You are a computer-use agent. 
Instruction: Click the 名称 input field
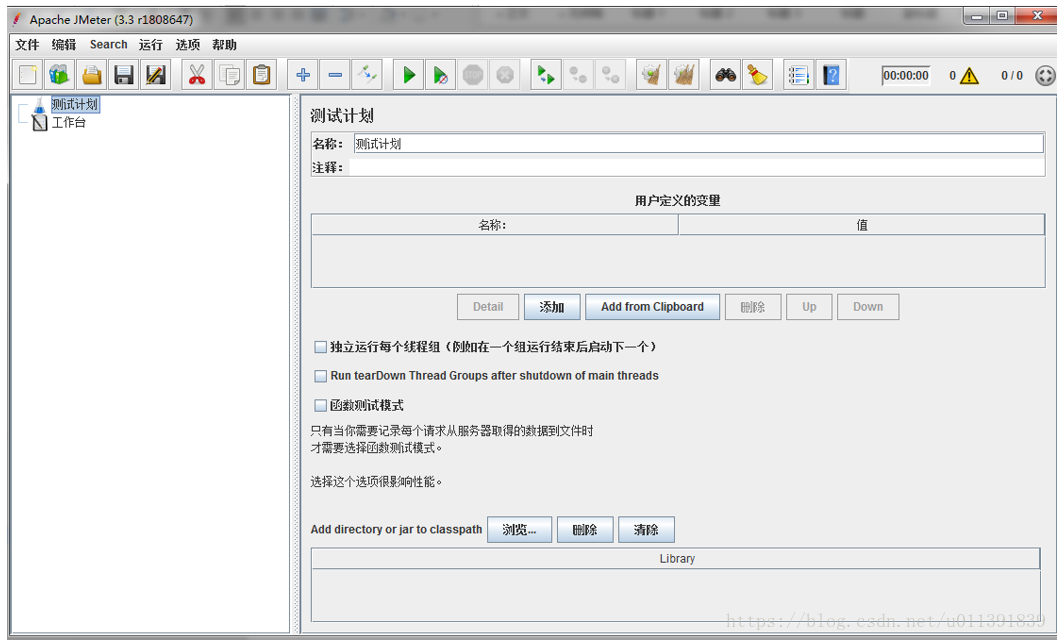[x=698, y=144]
